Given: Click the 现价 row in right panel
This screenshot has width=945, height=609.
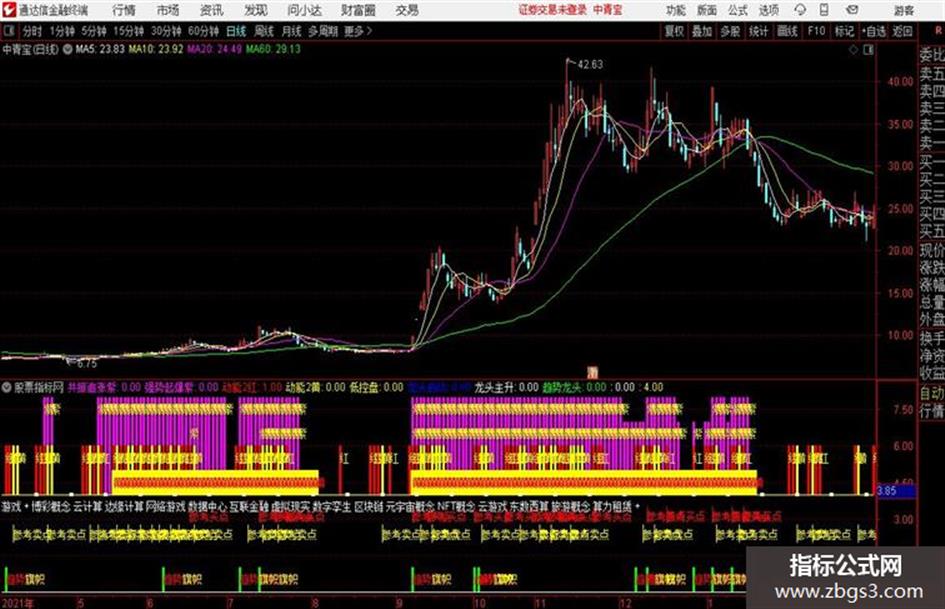Looking at the screenshot, I should pos(932,250).
